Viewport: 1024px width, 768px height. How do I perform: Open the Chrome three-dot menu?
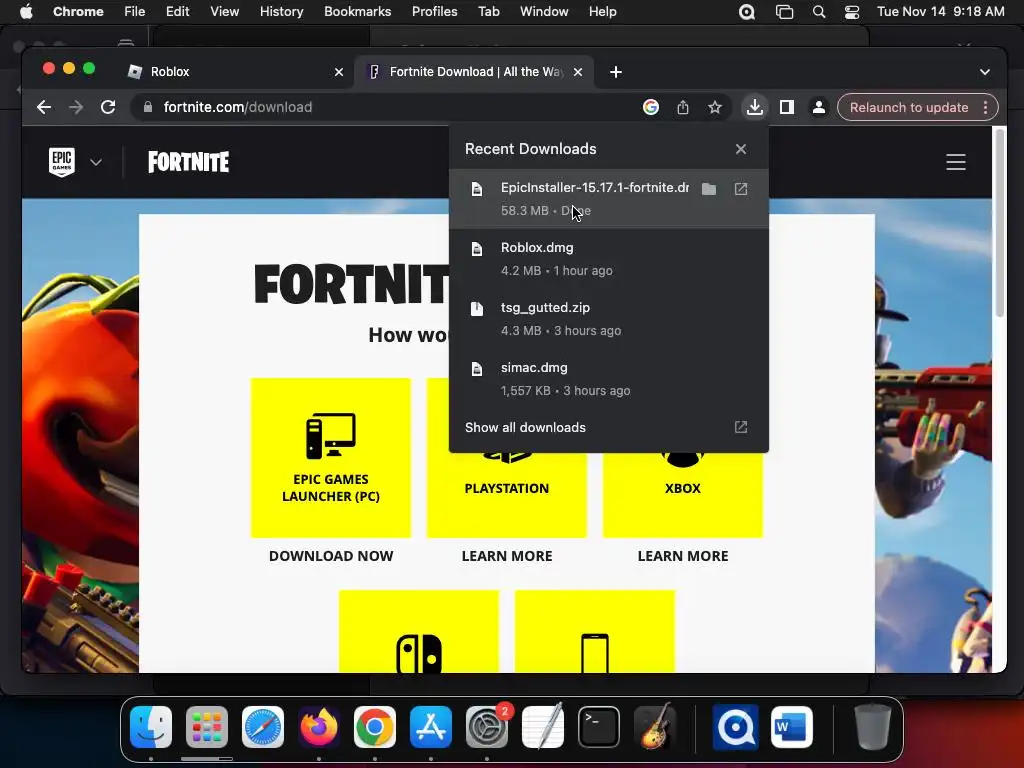tap(985, 107)
